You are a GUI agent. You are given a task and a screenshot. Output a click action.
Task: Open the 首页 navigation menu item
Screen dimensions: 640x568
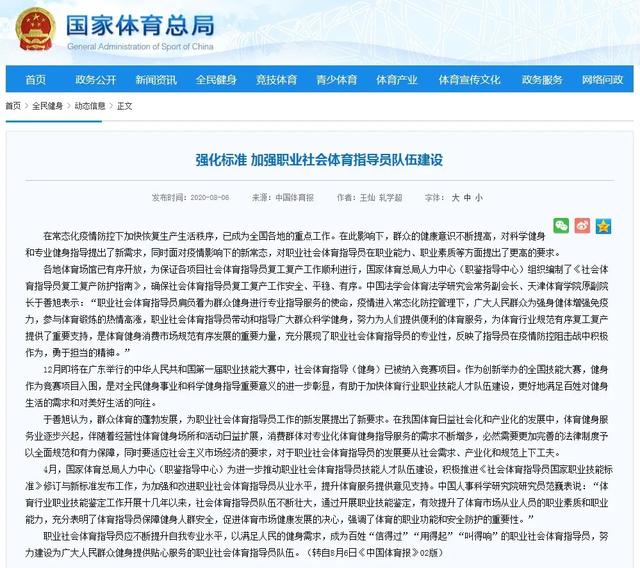pos(36,79)
